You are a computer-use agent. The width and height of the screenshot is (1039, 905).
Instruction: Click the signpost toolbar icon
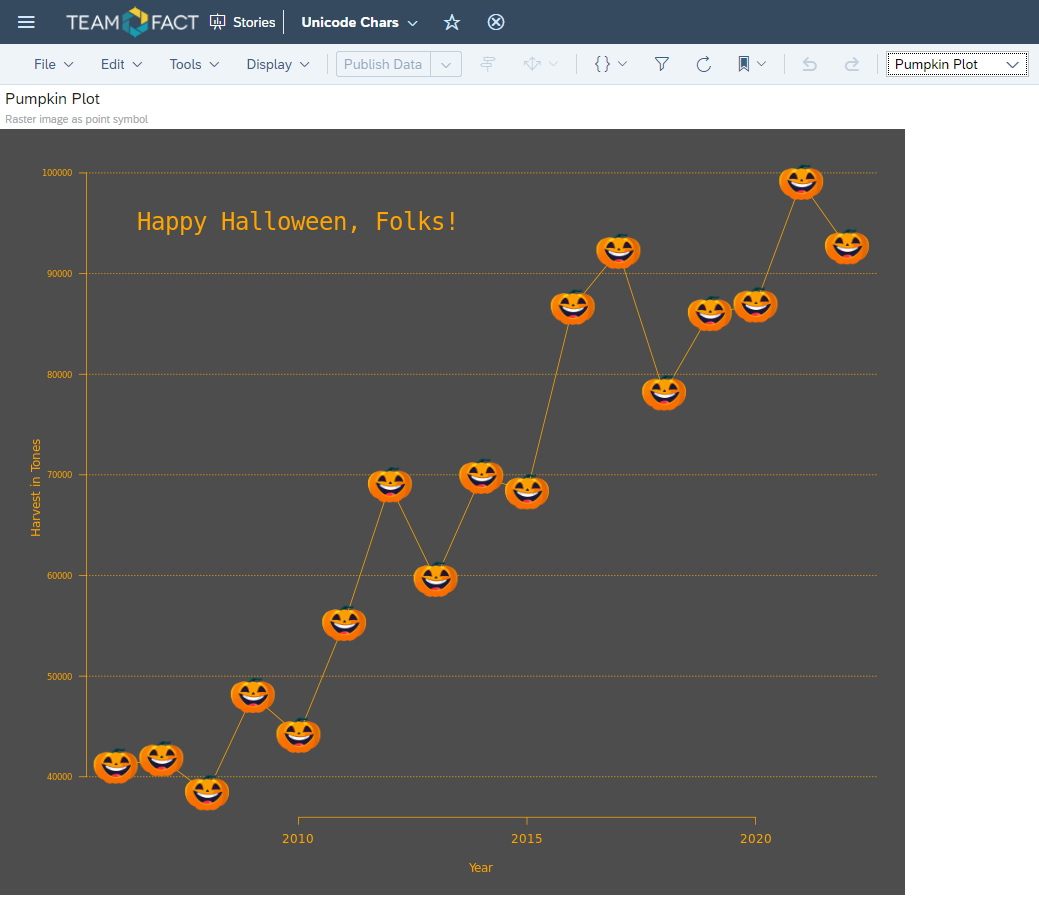click(488, 64)
